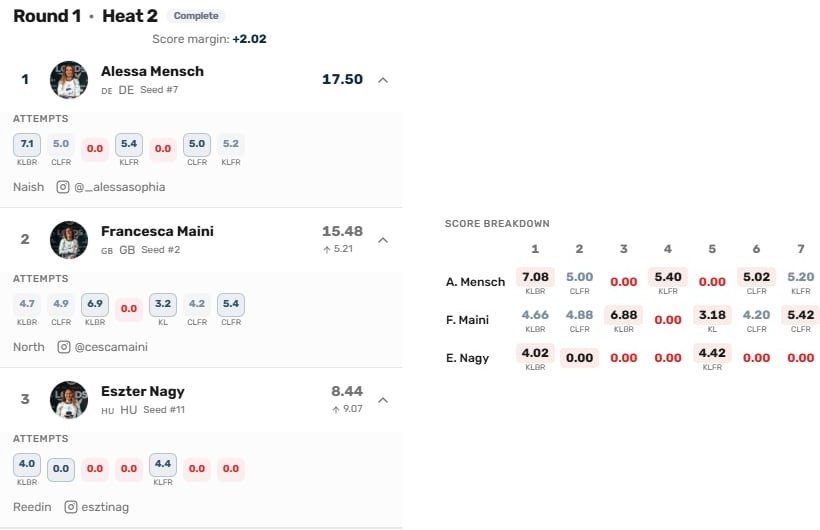Collapse Alessa Mensch's attempts panel
The image size is (820, 530).
coord(382,80)
